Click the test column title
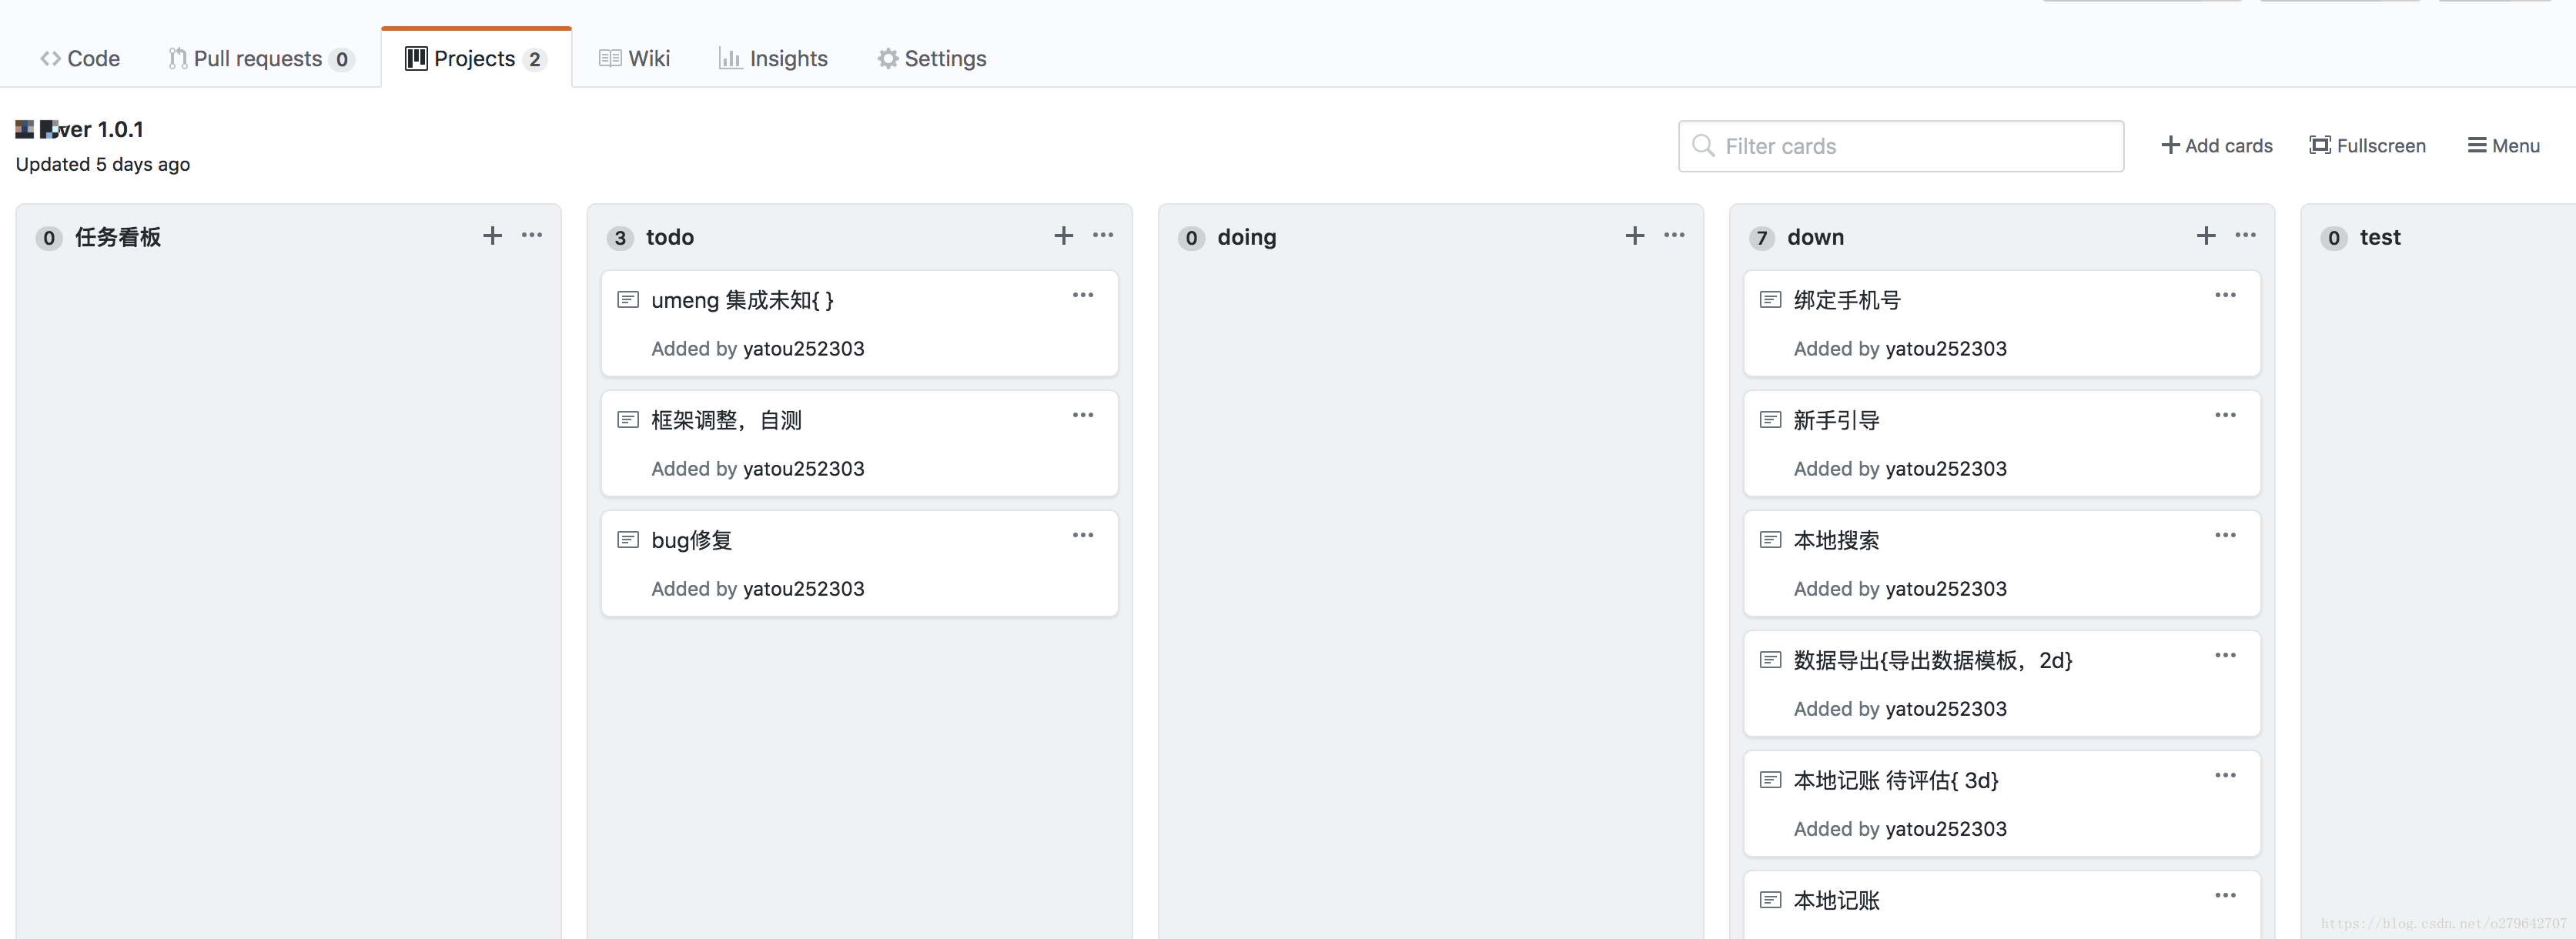Viewport: 2576px width, 939px height. [2380, 237]
